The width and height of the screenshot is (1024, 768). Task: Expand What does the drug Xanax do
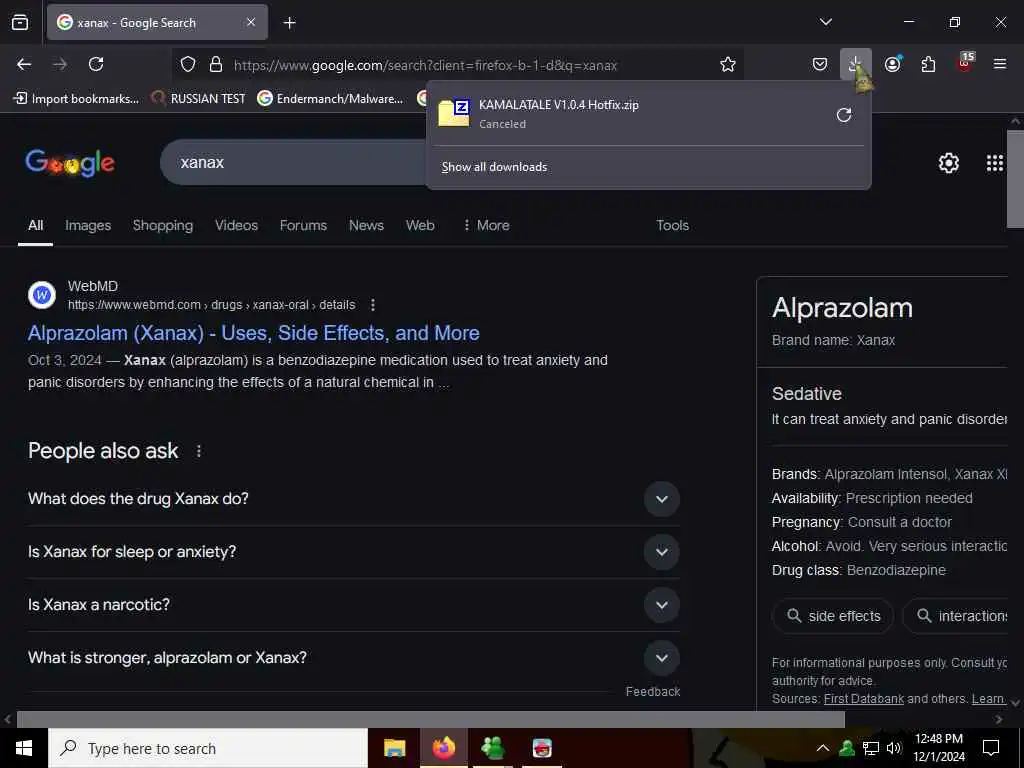click(x=353, y=499)
